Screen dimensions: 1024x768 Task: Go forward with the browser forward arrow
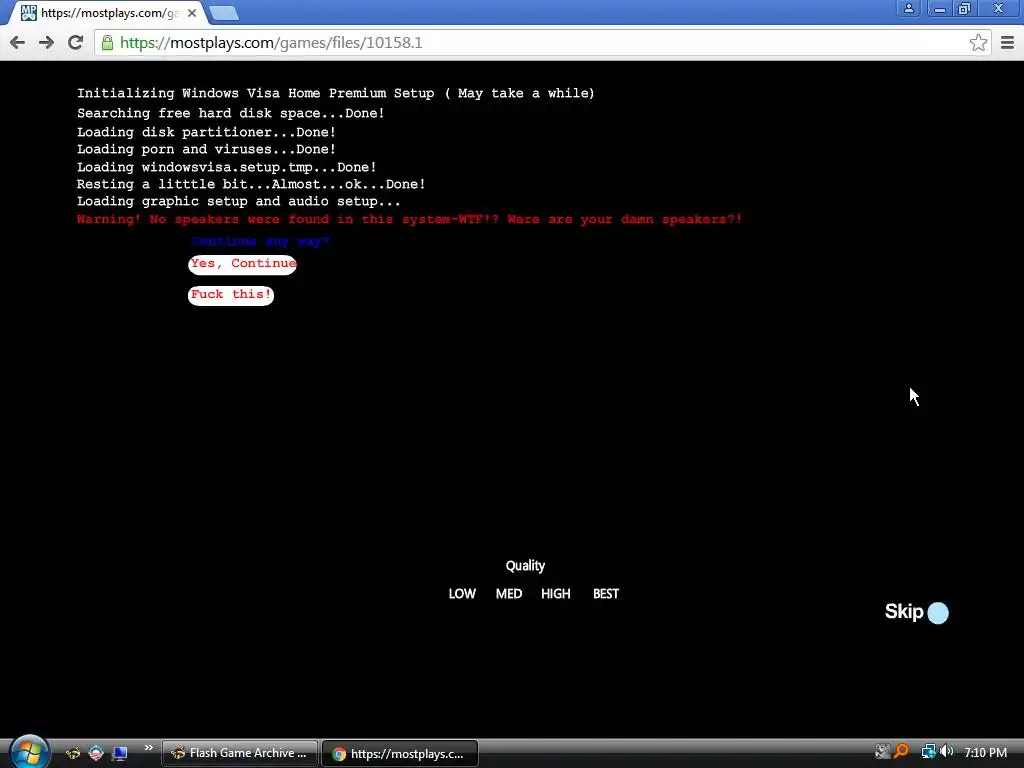click(x=46, y=43)
